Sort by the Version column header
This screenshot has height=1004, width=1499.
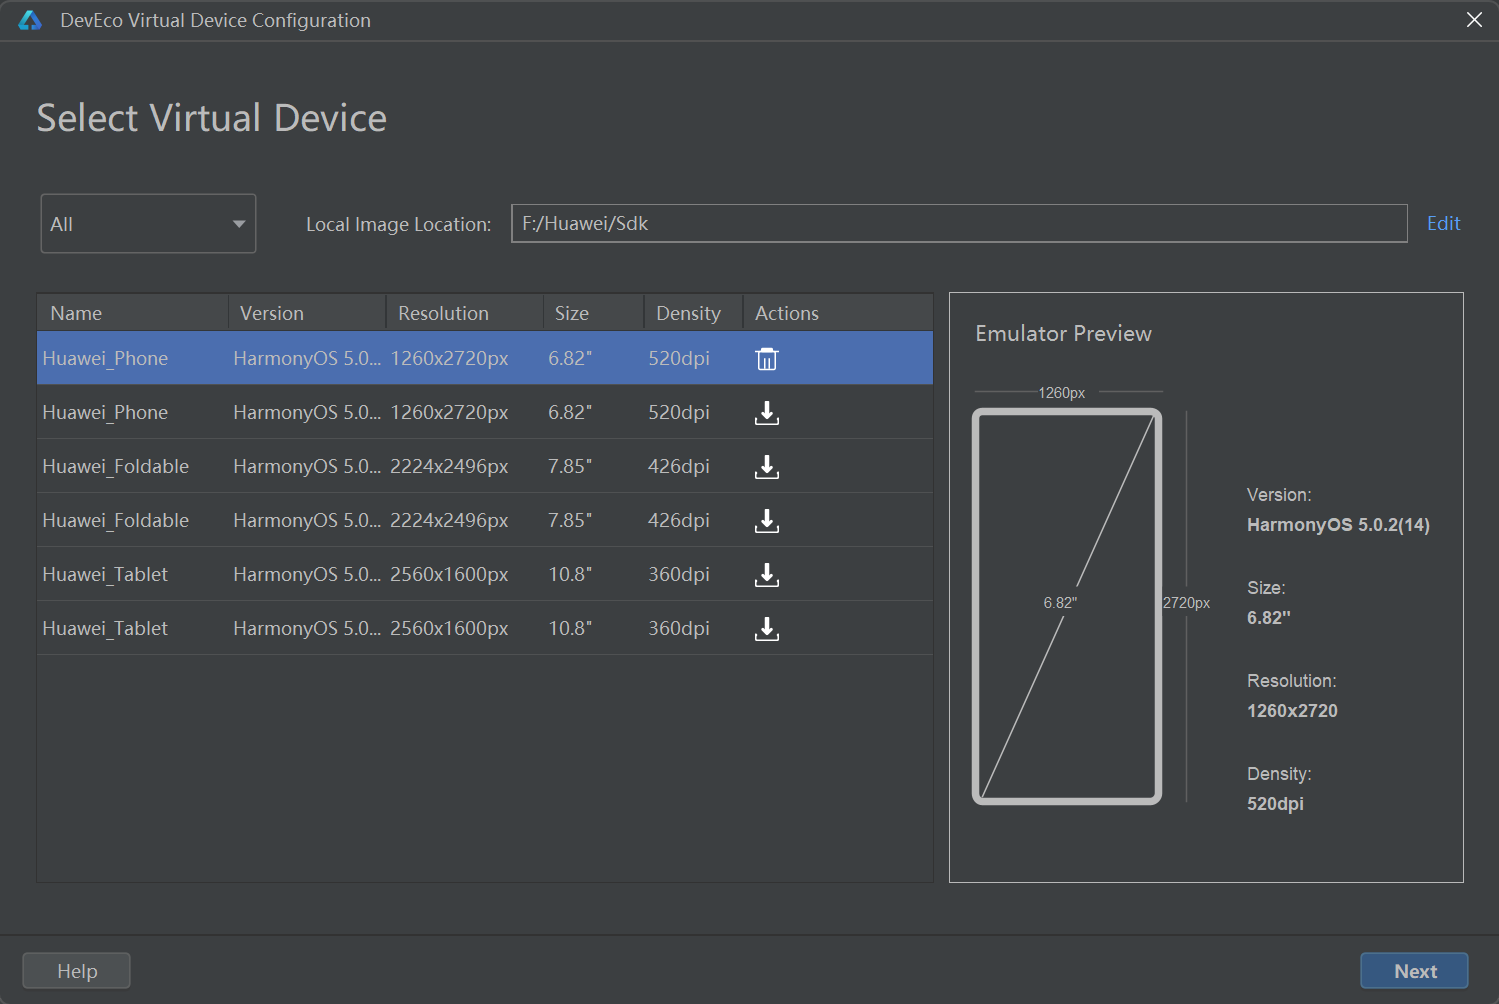pos(307,313)
